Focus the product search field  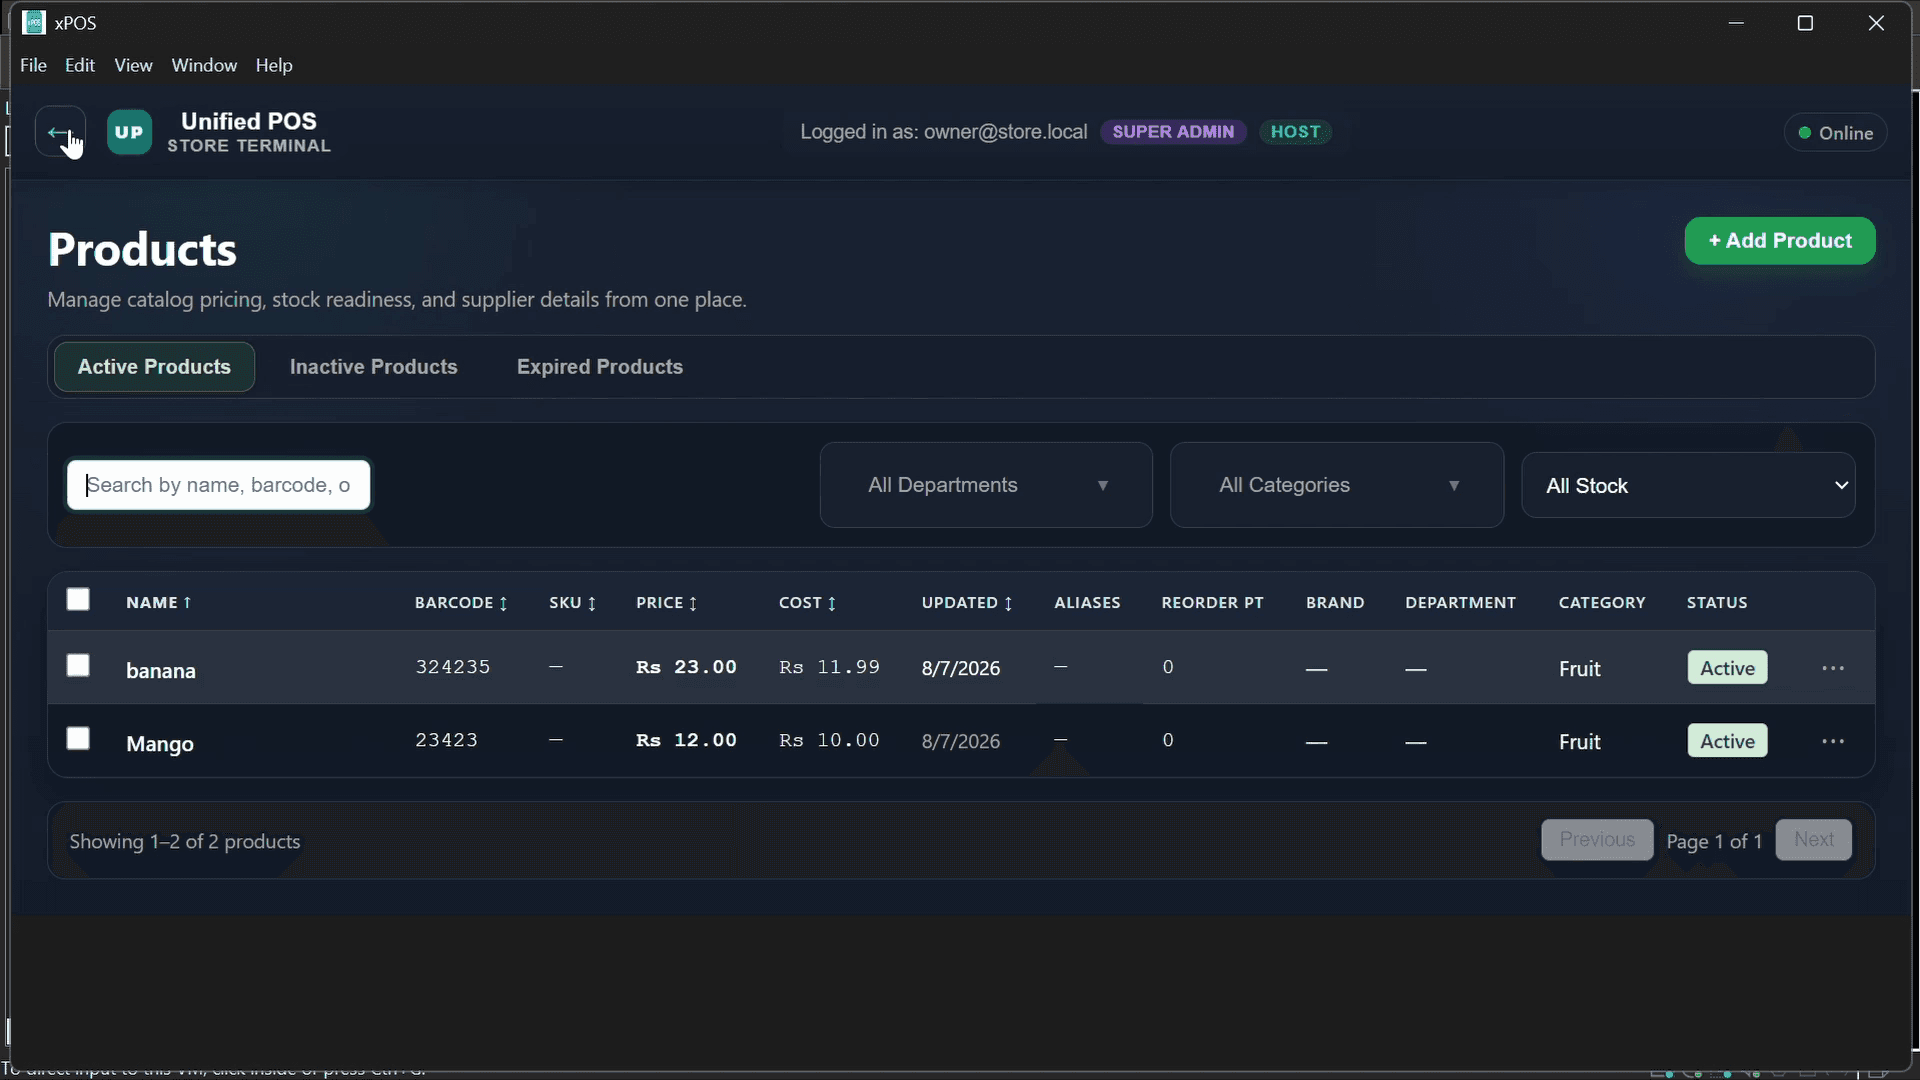[219, 485]
